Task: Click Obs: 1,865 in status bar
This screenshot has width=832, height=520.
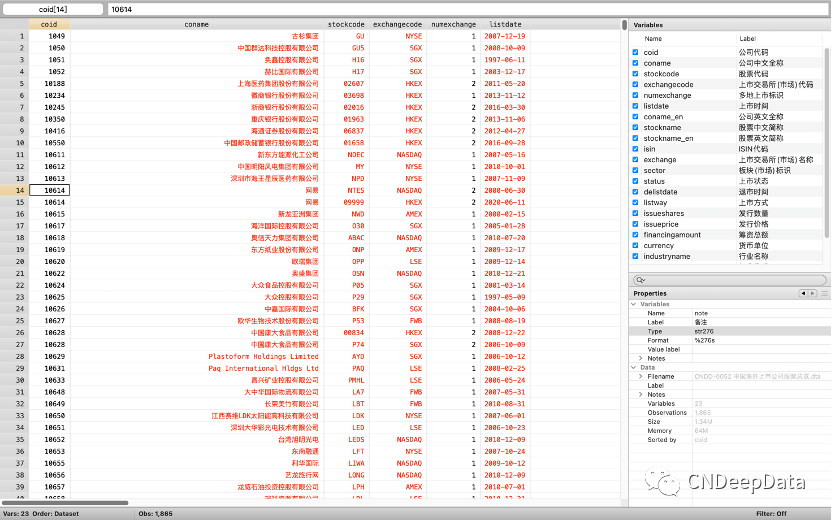Action: click(x=155, y=514)
